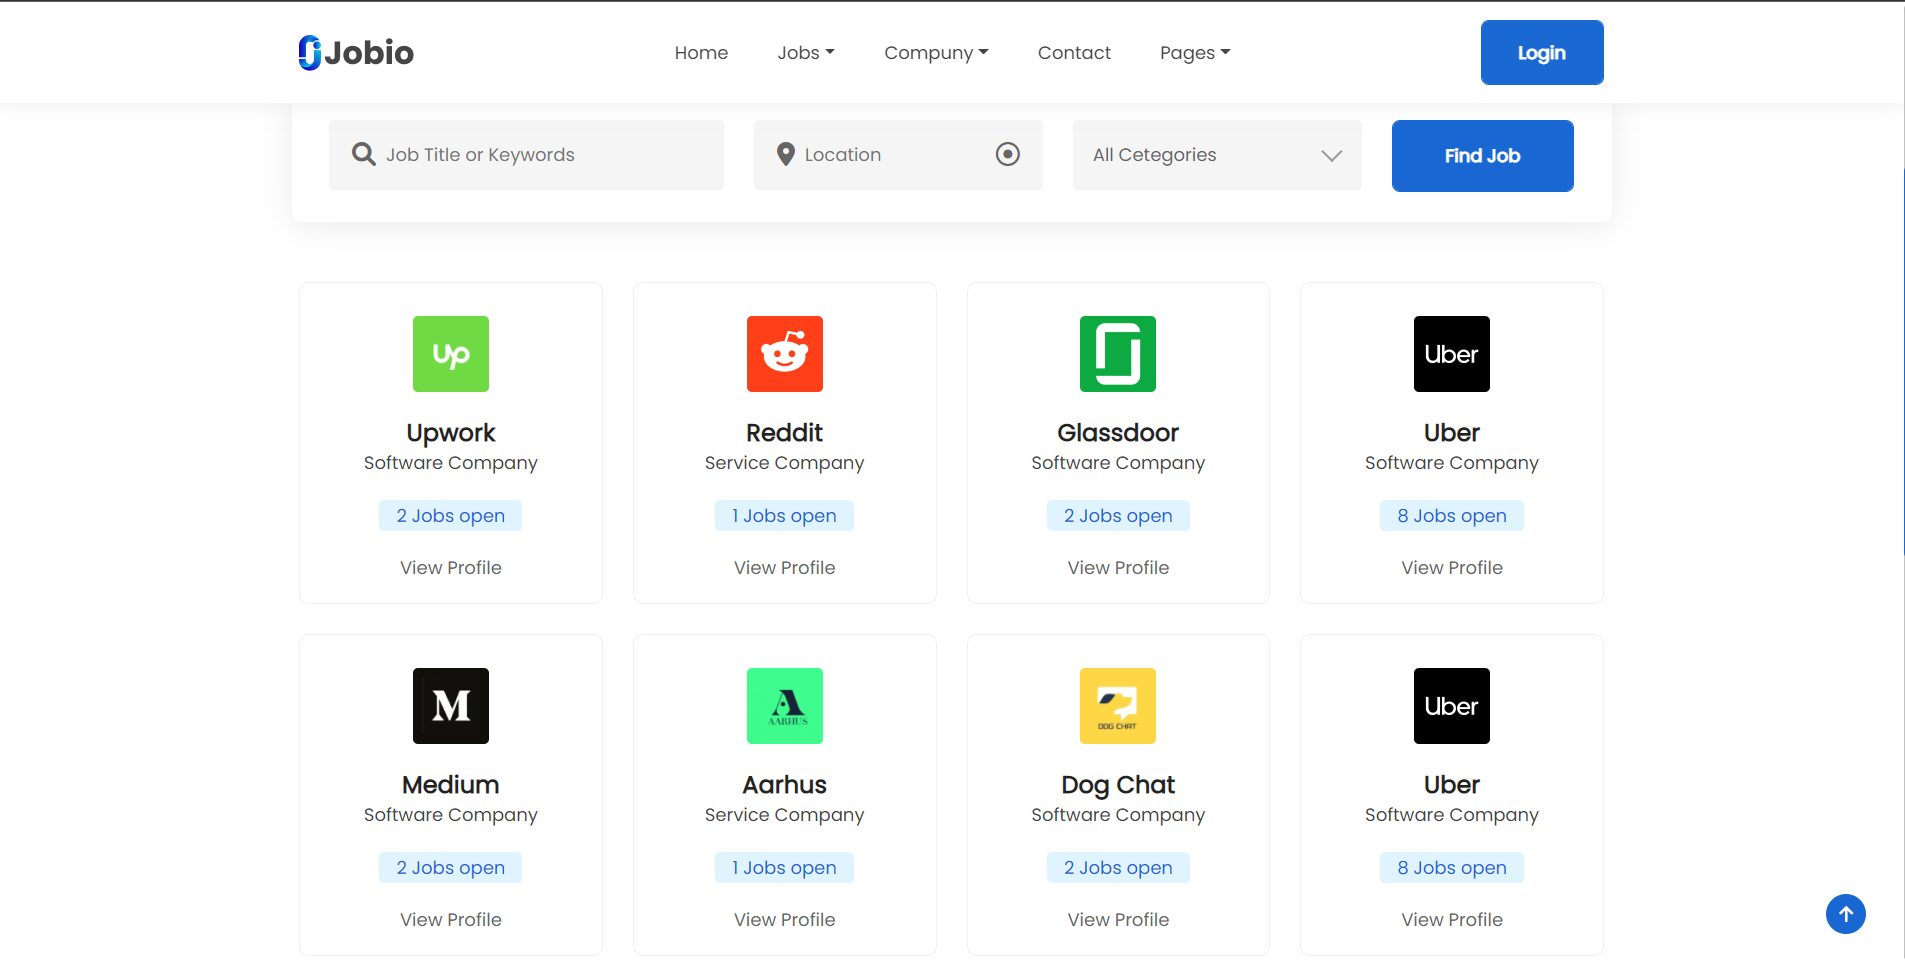The height and width of the screenshot is (960, 1905).
Task: Click the Reddit company name
Action: [x=785, y=433]
